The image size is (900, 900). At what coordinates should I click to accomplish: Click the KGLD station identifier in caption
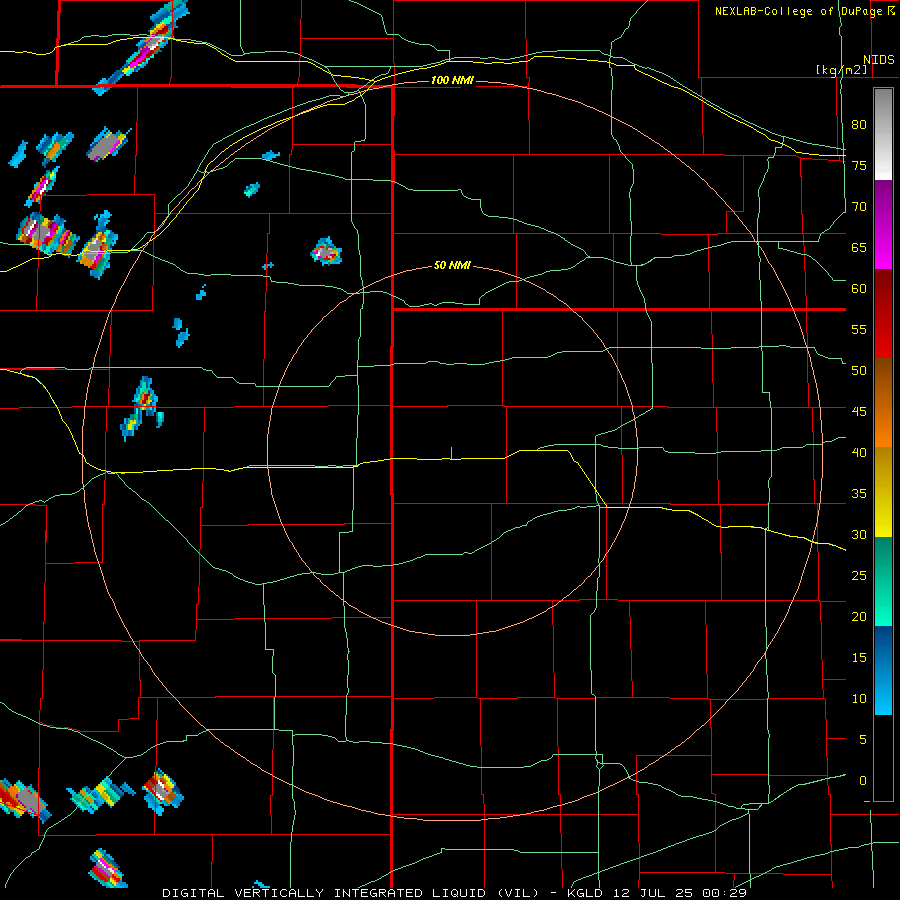click(587, 893)
